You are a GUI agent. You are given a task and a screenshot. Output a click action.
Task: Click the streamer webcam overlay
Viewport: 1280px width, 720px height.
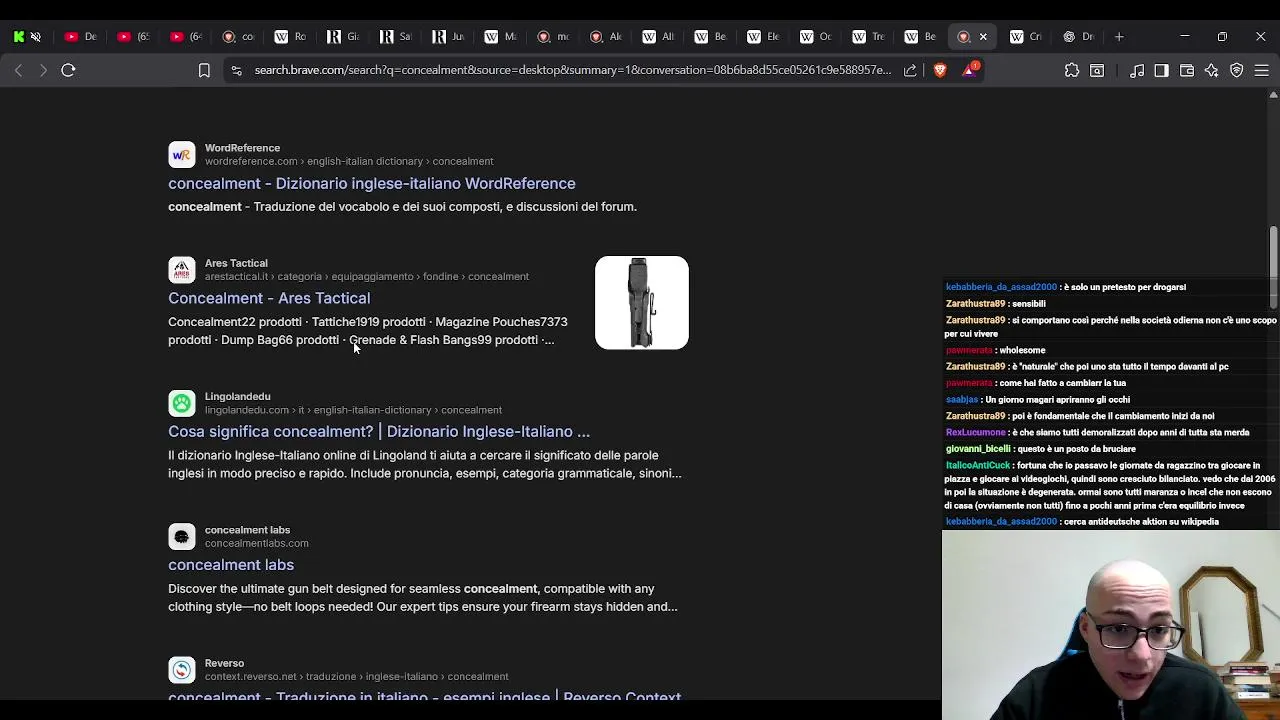(x=1110, y=625)
